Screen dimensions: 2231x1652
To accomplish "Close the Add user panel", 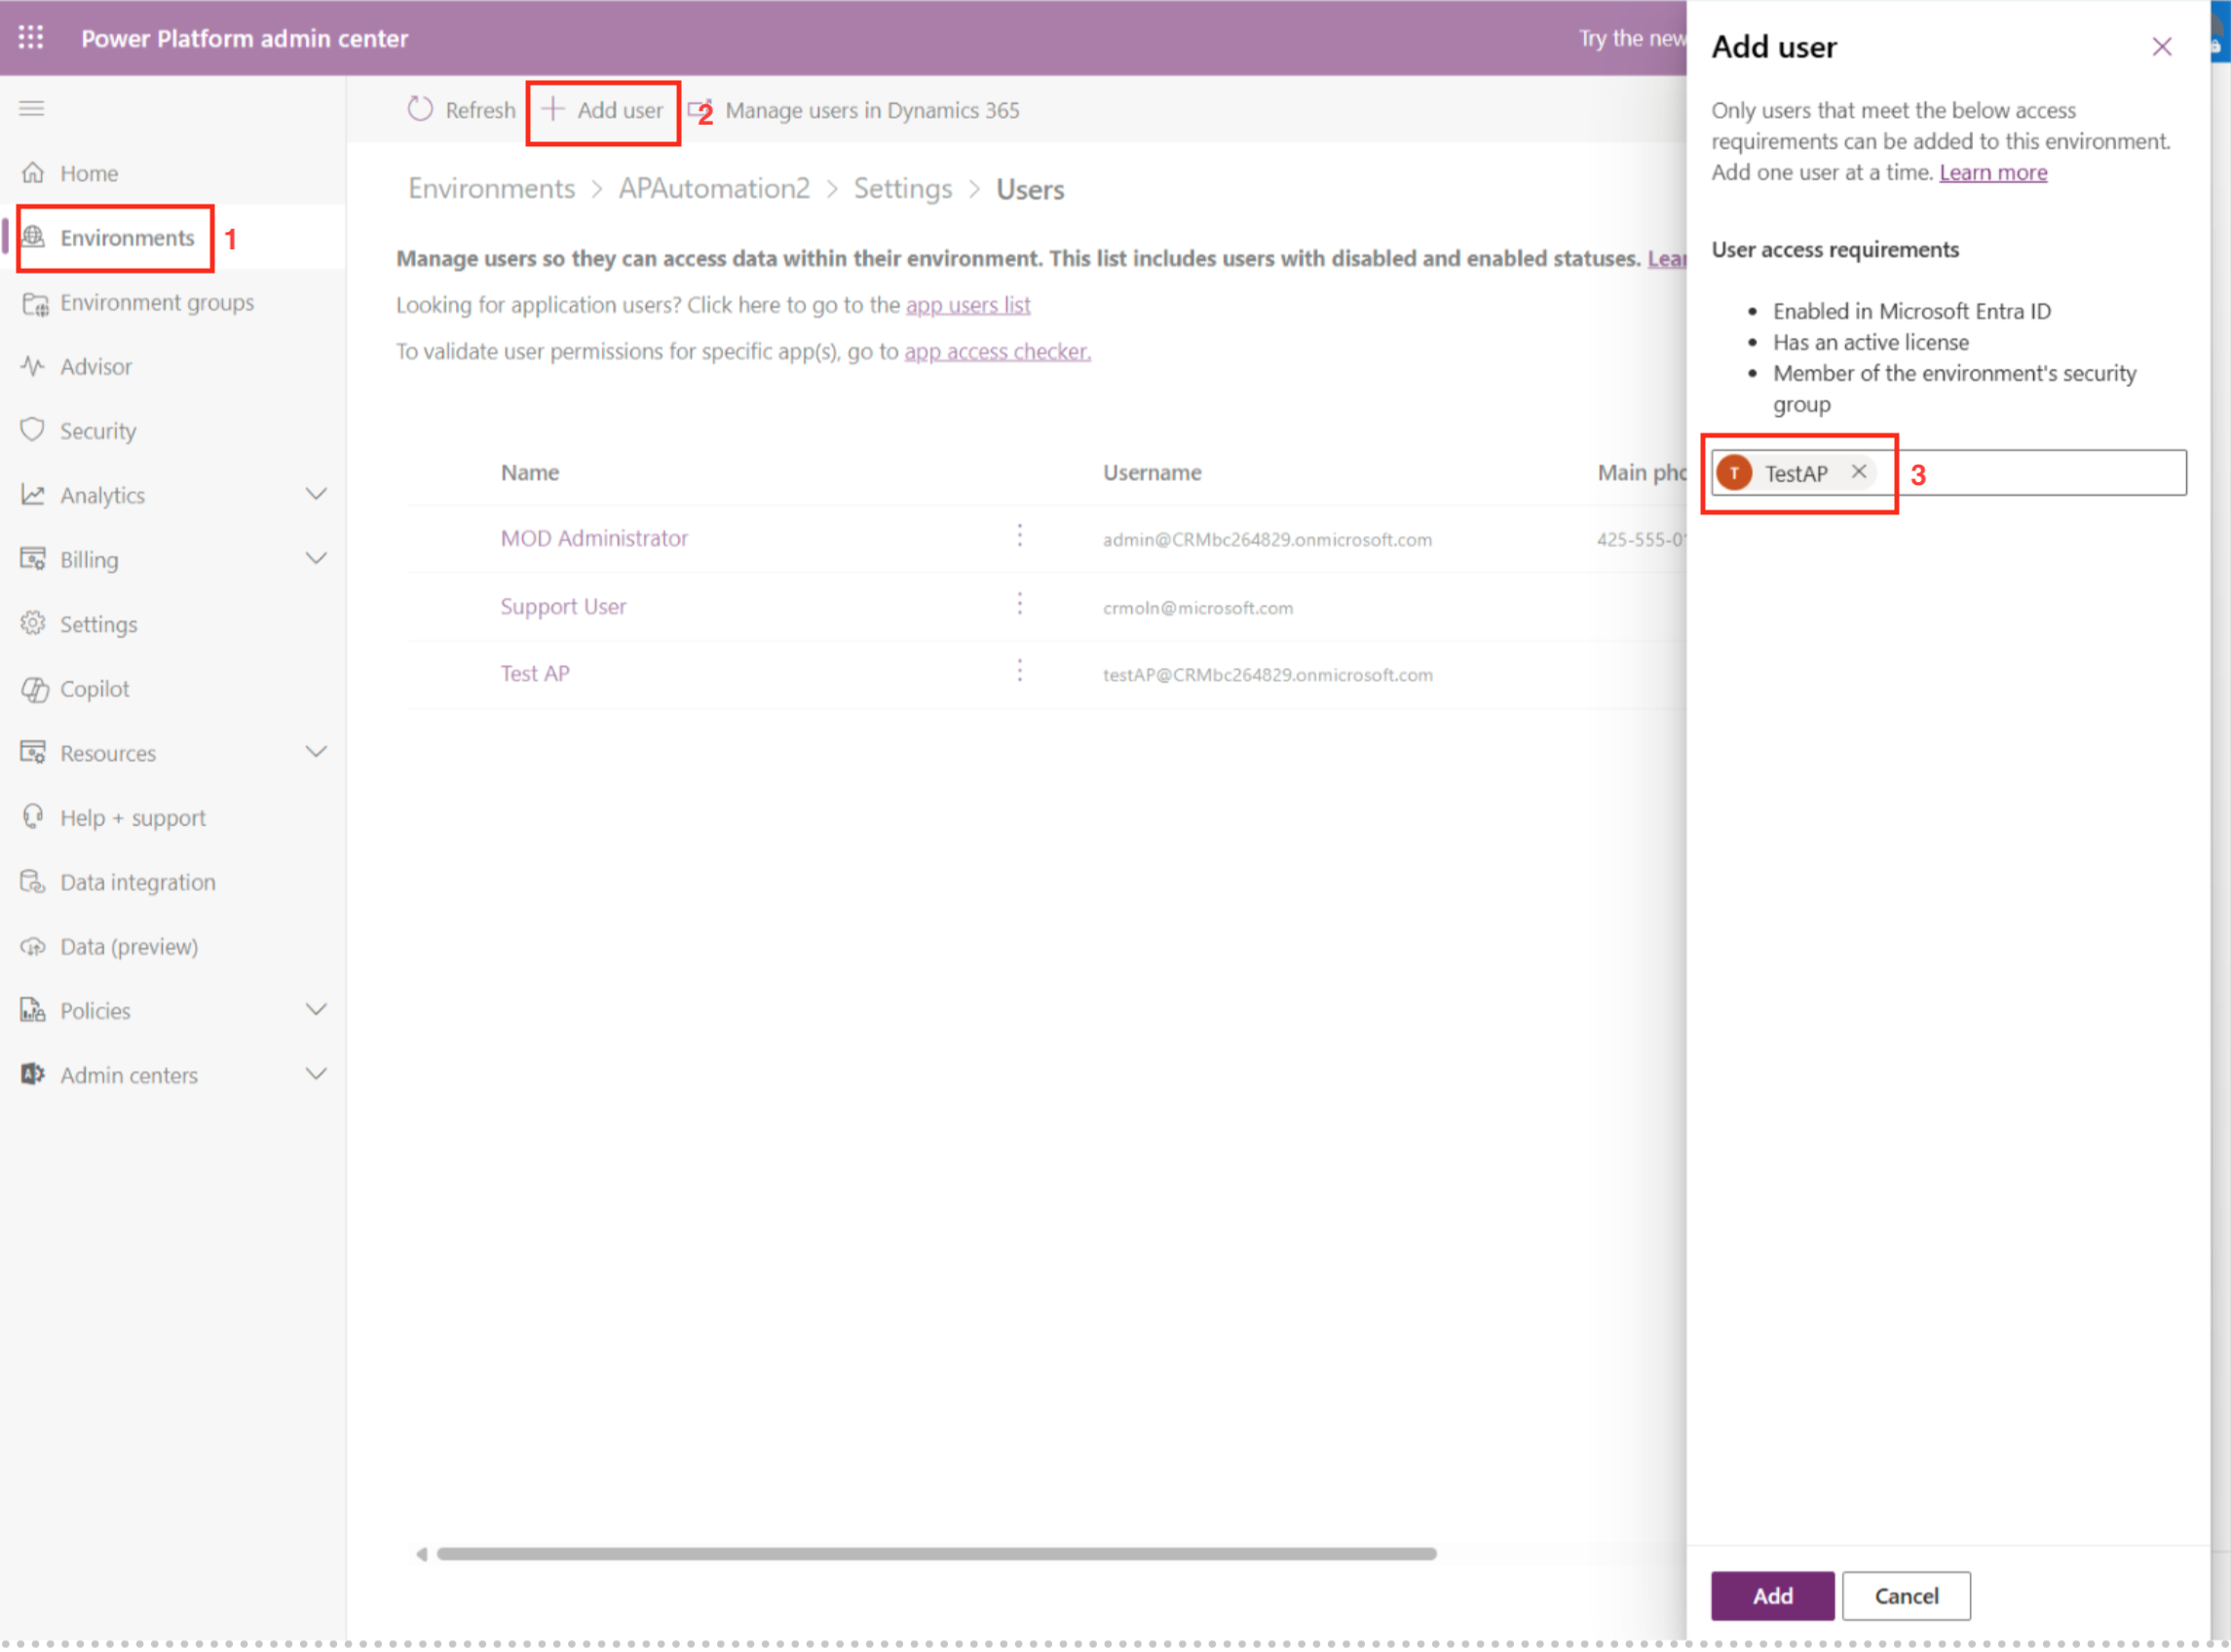I will pyautogui.click(x=2162, y=47).
